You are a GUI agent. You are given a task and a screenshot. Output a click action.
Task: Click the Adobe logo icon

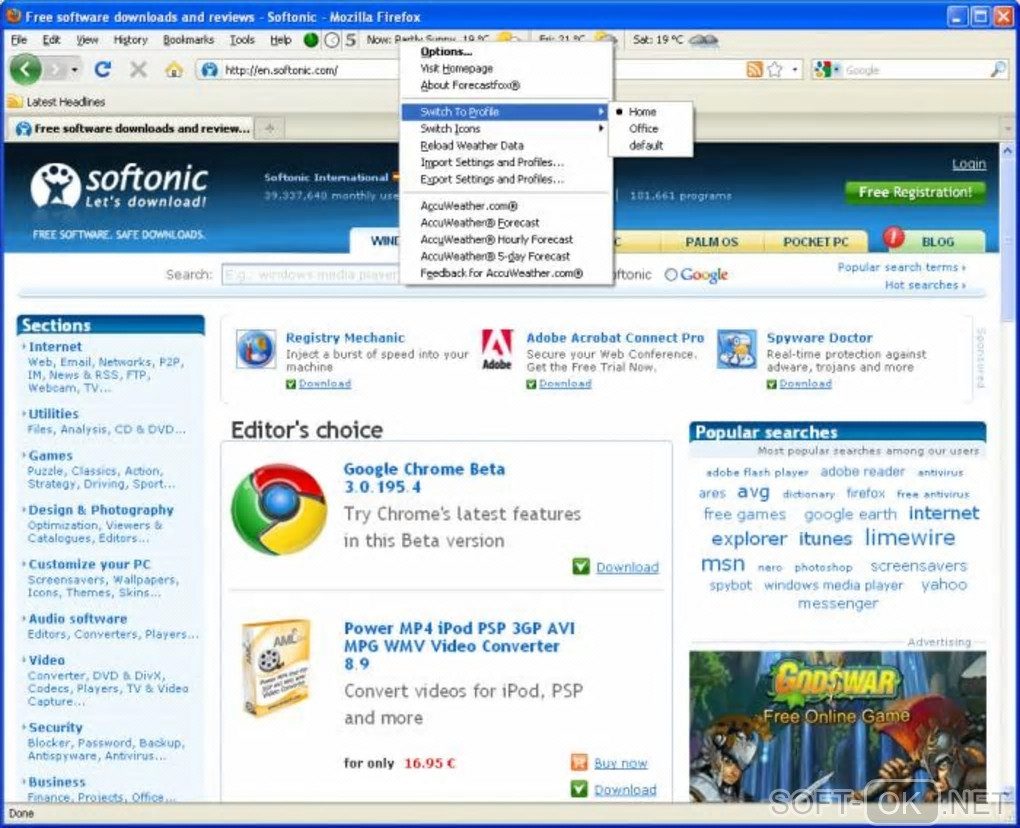[497, 349]
